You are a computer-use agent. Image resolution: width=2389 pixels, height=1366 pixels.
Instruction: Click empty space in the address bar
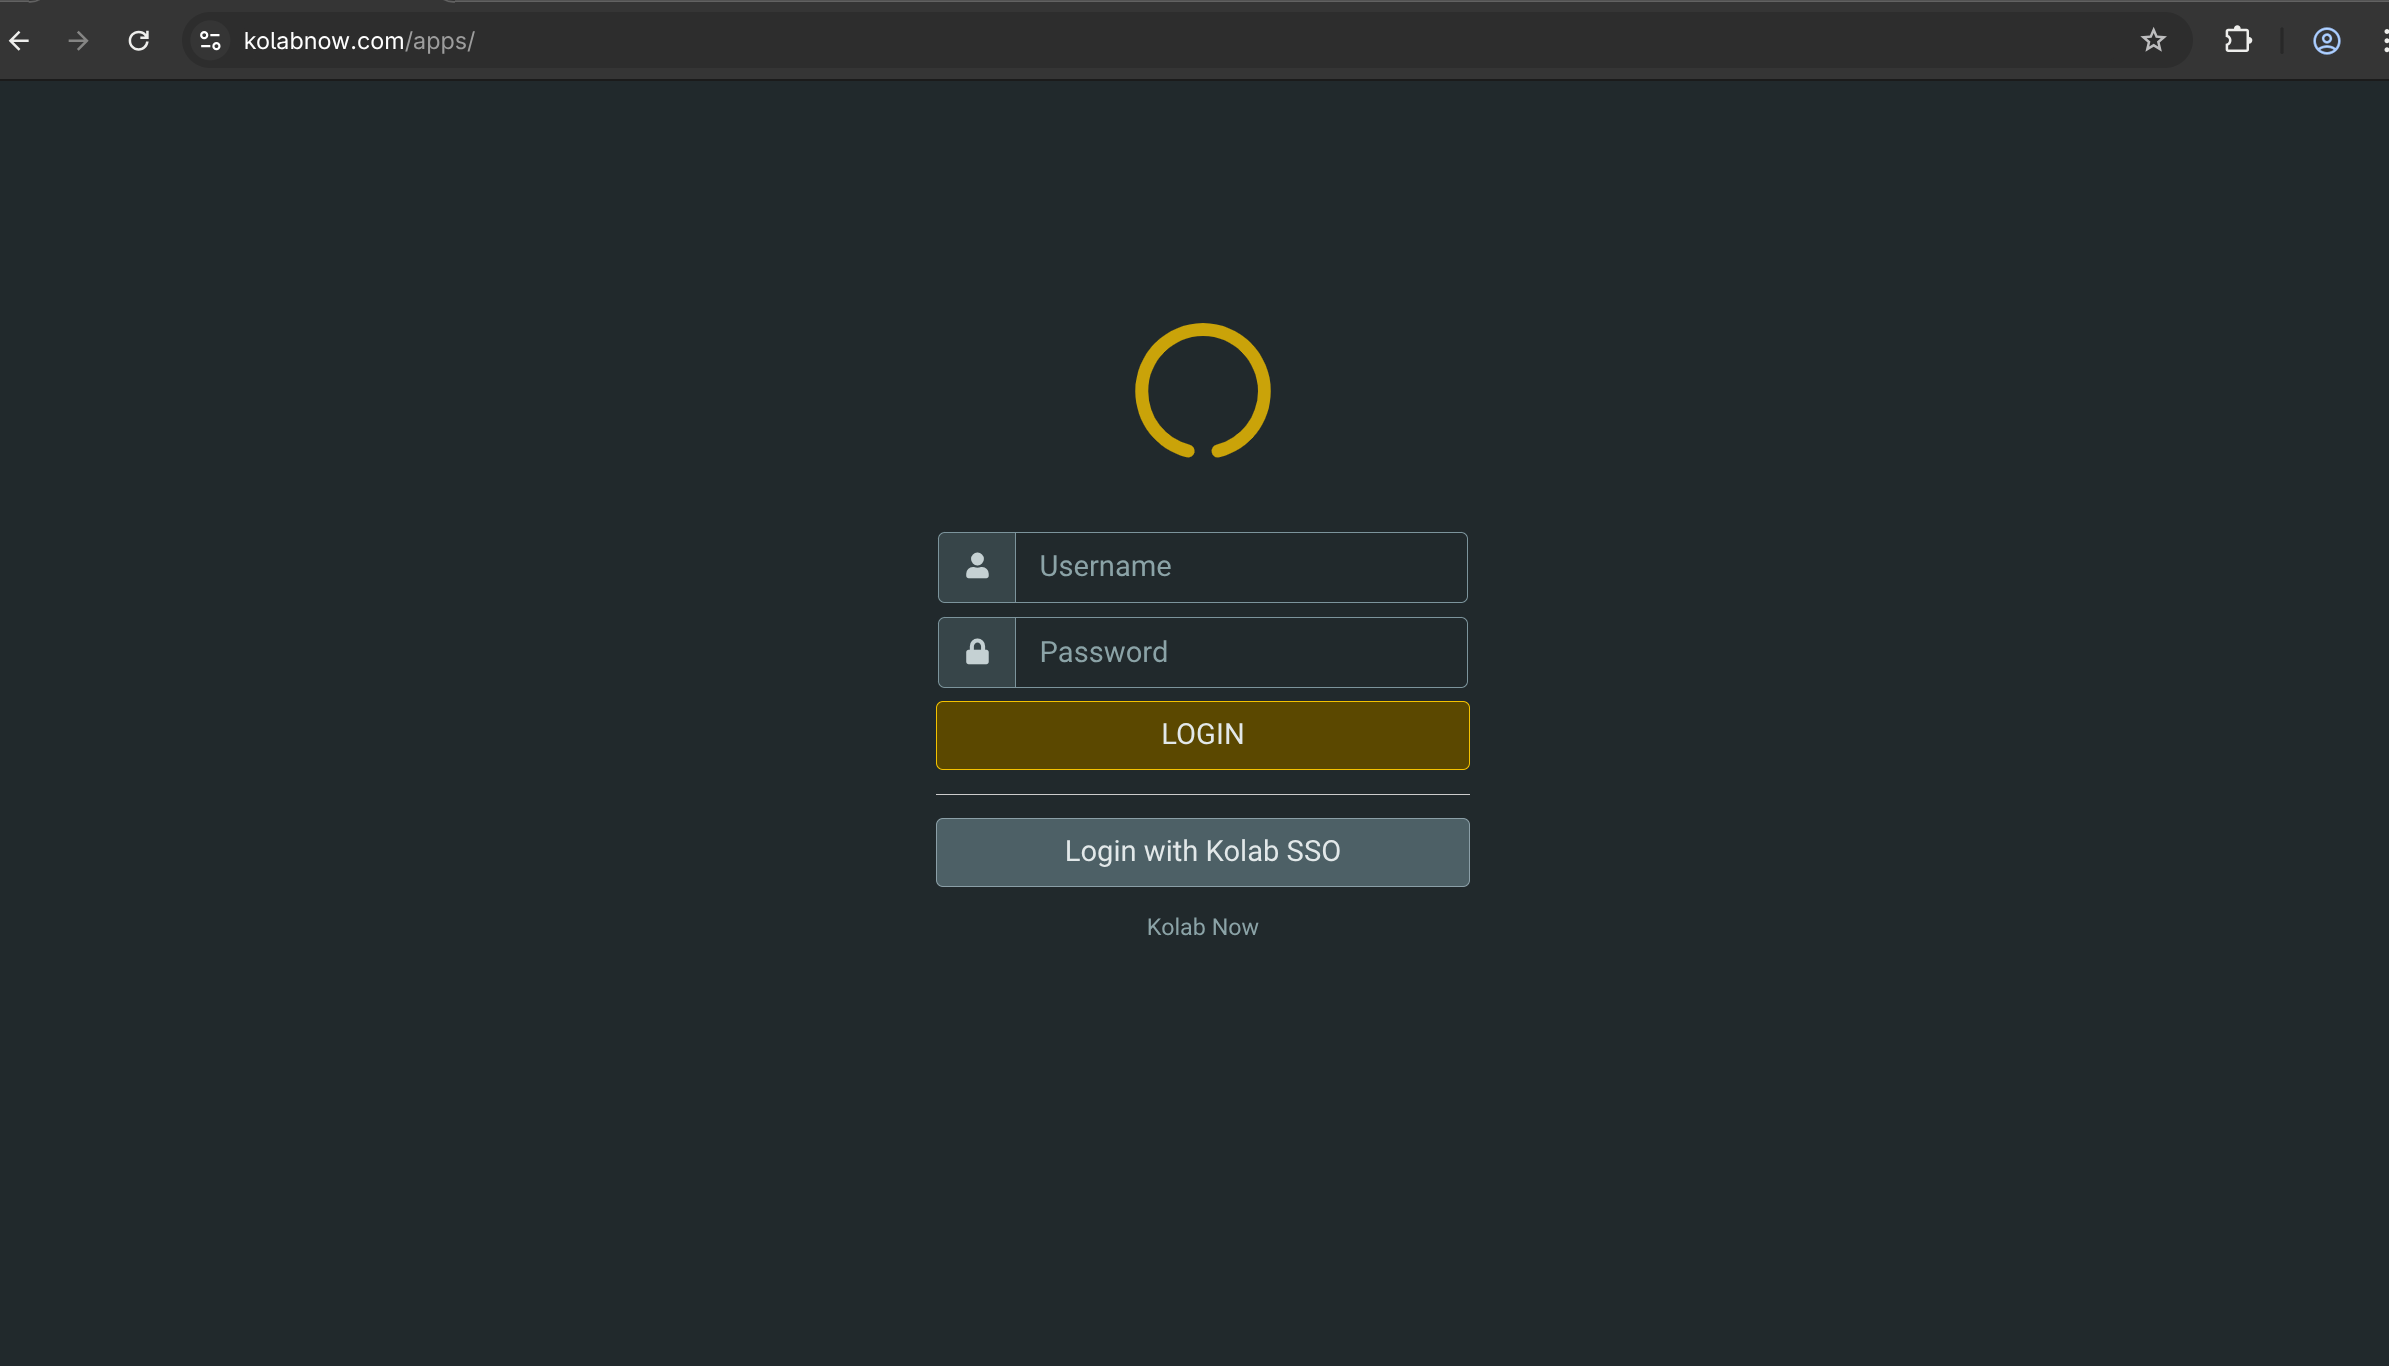(x=1200, y=41)
